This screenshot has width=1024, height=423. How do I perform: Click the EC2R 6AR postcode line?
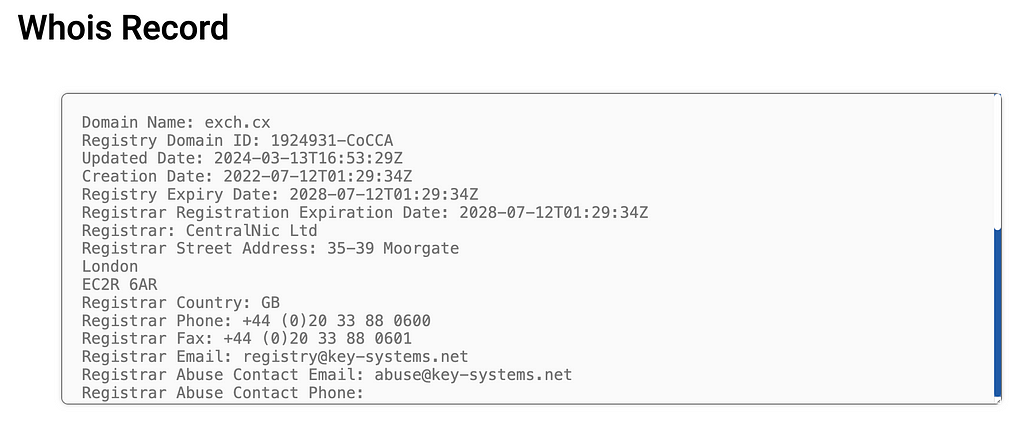(120, 285)
